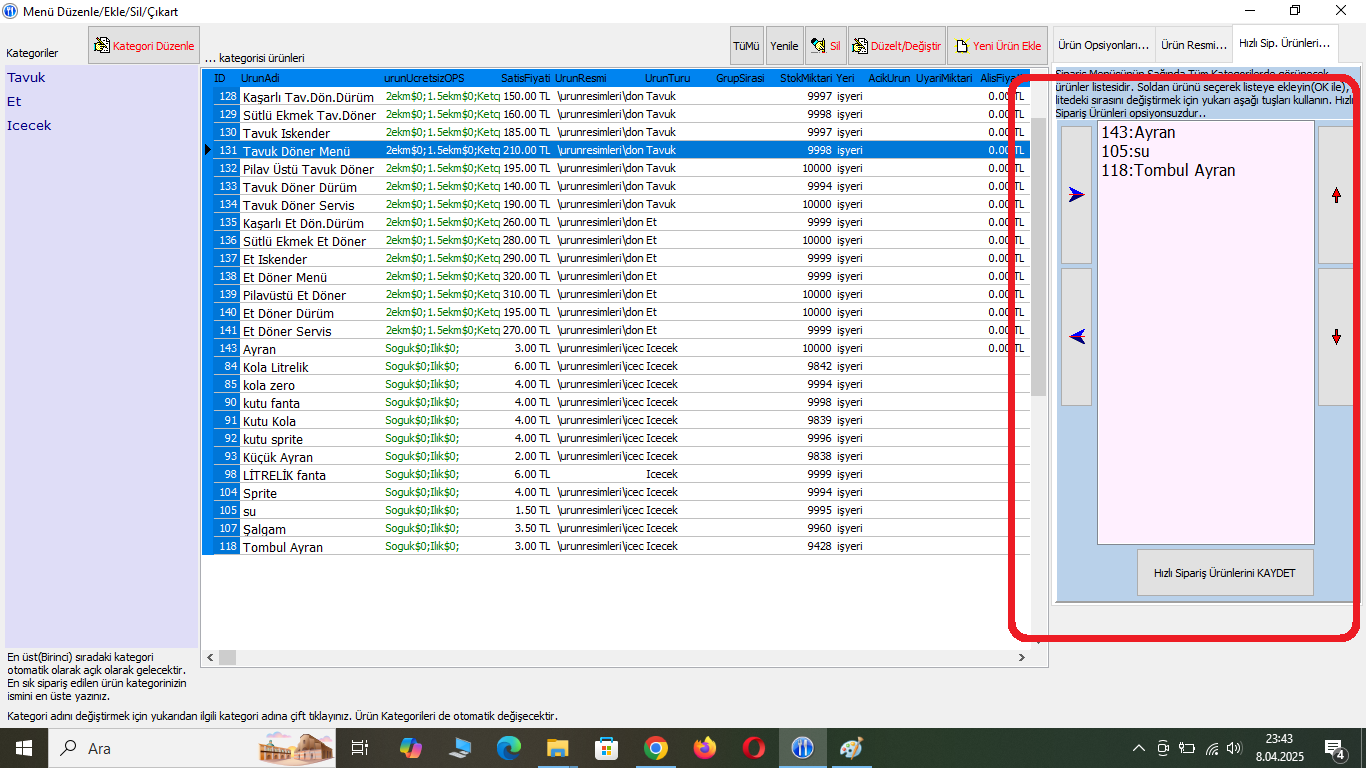Select the Pilavüstü Et Döner row
Image resolution: width=1366 pixels, height=768 pixels.
616,295
